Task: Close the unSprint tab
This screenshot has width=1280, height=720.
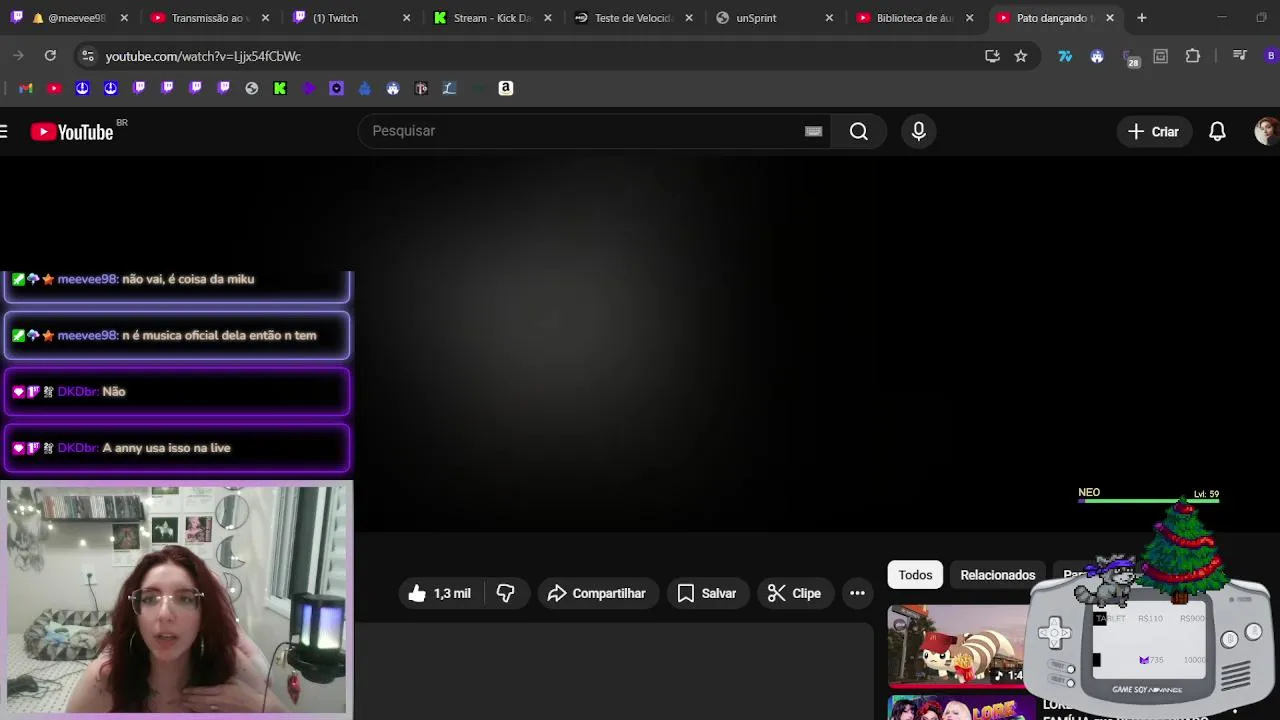Action: point(829,18)
